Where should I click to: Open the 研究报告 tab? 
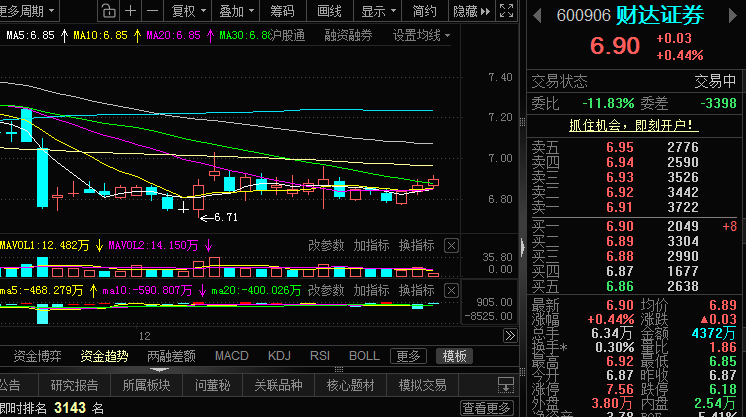pos(74,385)
